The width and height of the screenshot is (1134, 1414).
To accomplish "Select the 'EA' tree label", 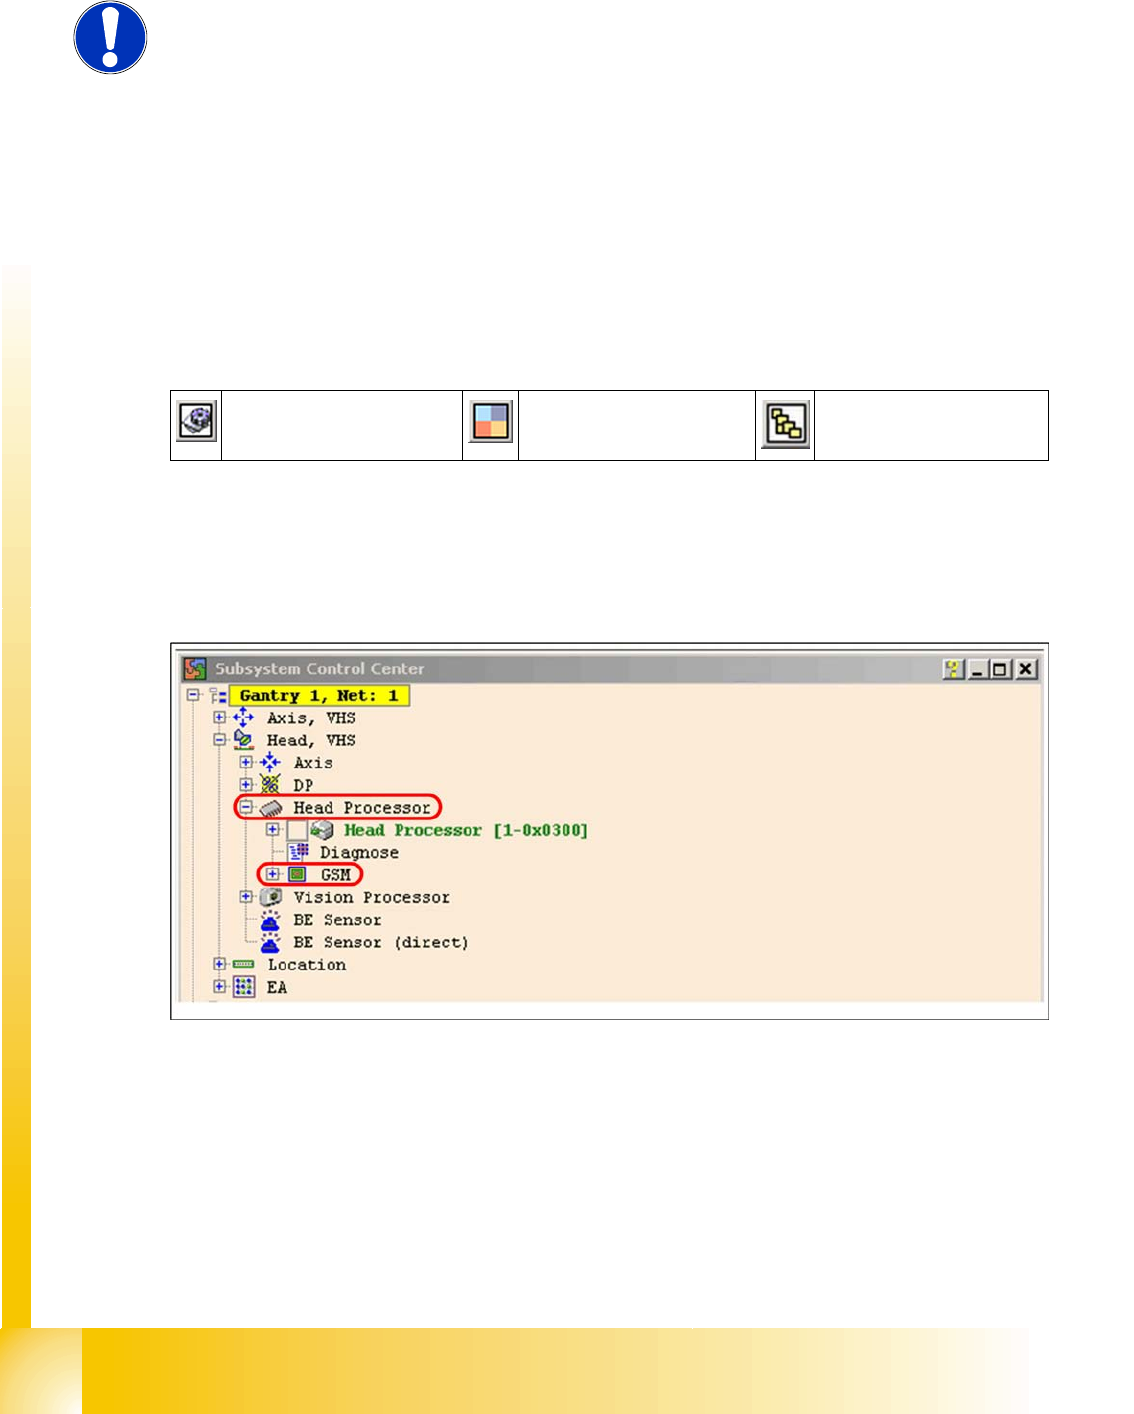I will (x=277, y=987).
